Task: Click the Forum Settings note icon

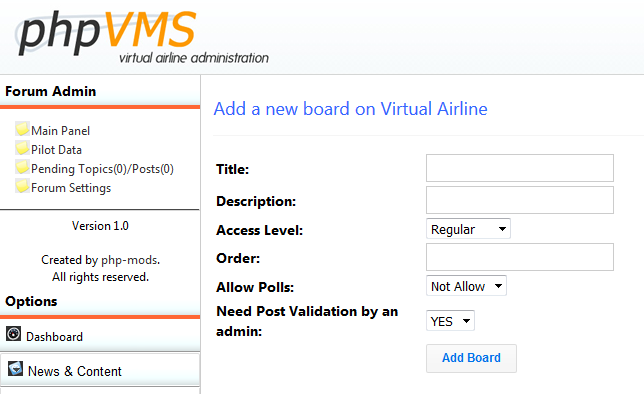Action: (x=22, y=186)
